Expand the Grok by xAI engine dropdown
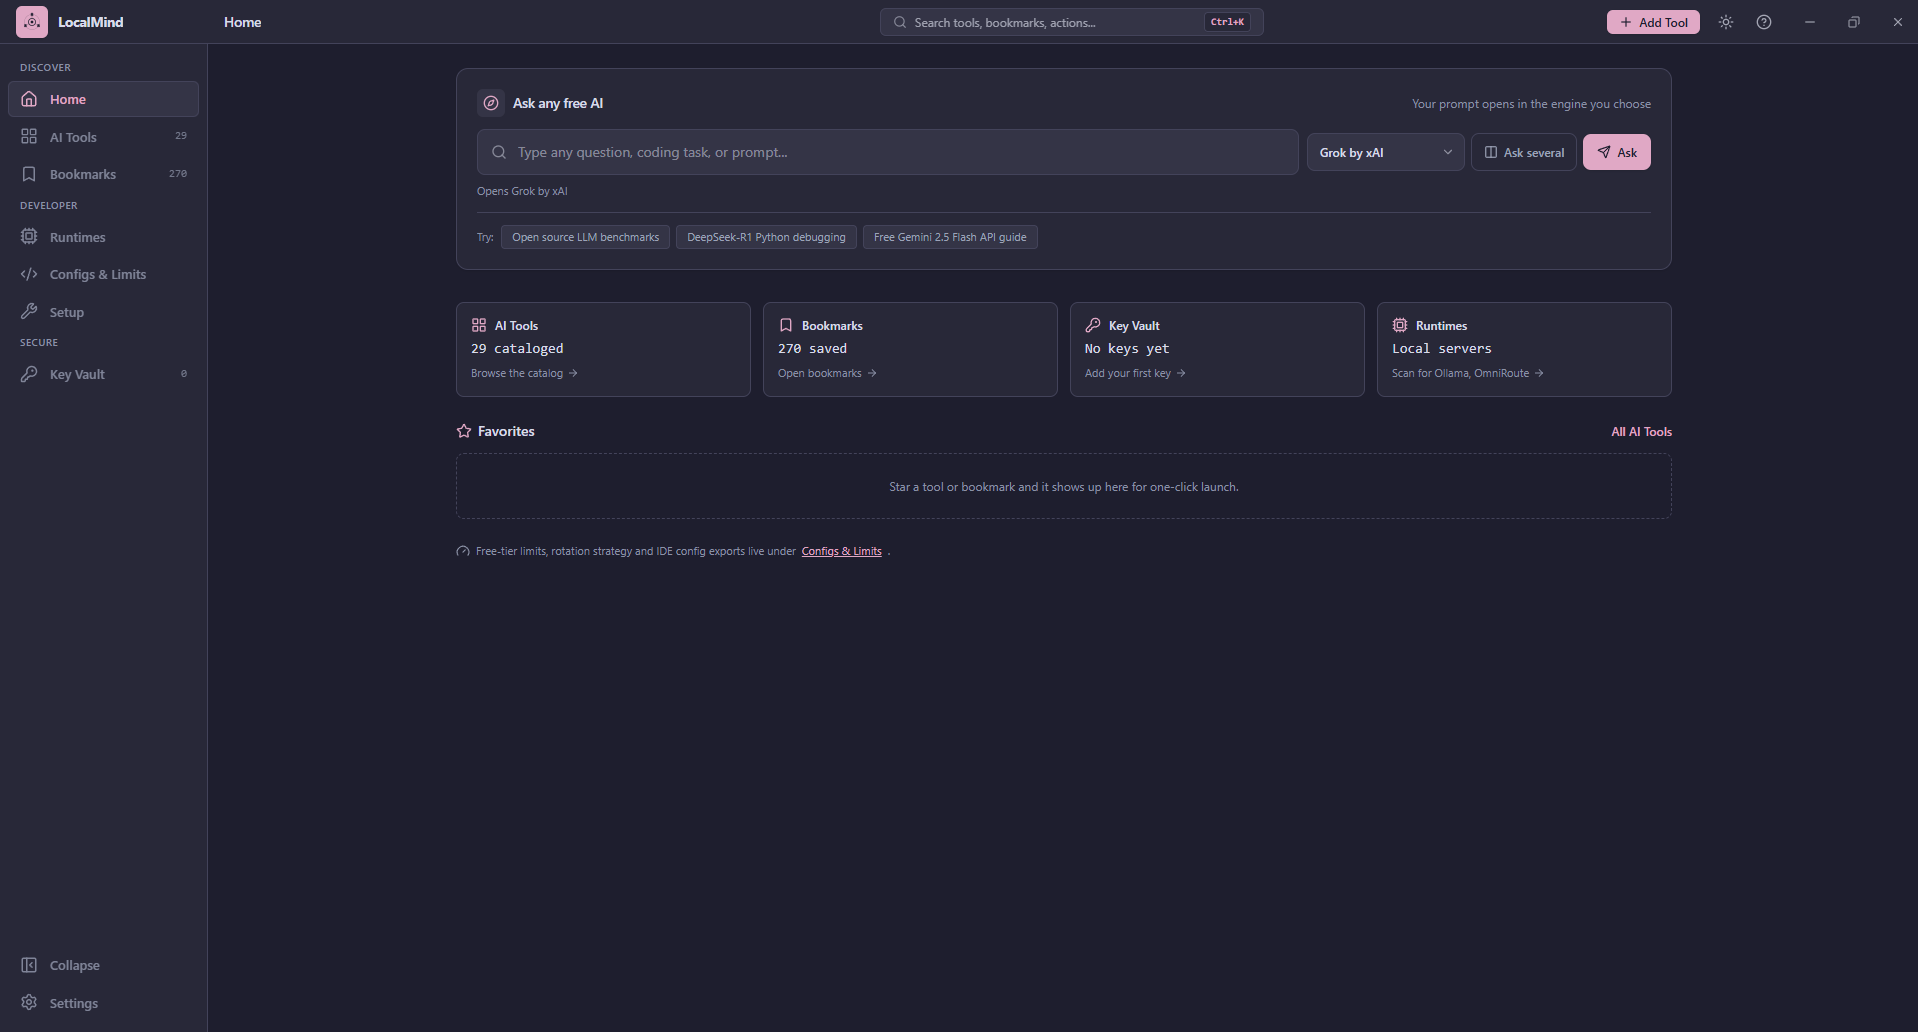 pyautogui.click(x=1386, y=152)
